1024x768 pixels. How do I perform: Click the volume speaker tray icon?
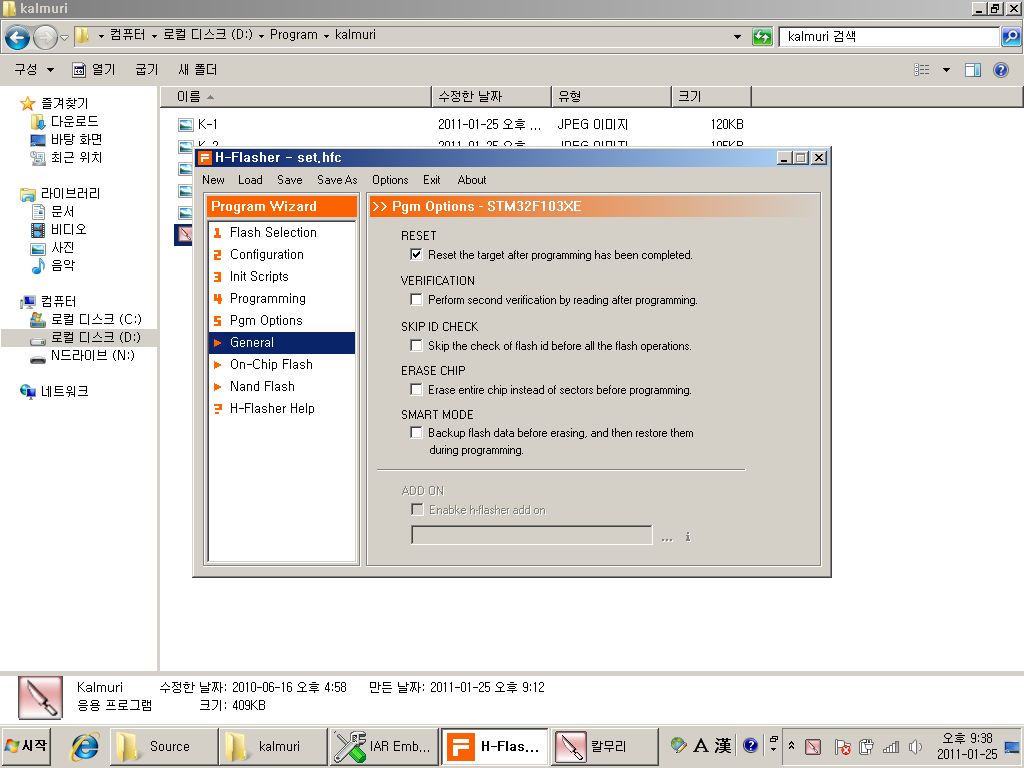pyautogui.click(x=916, y=746)
